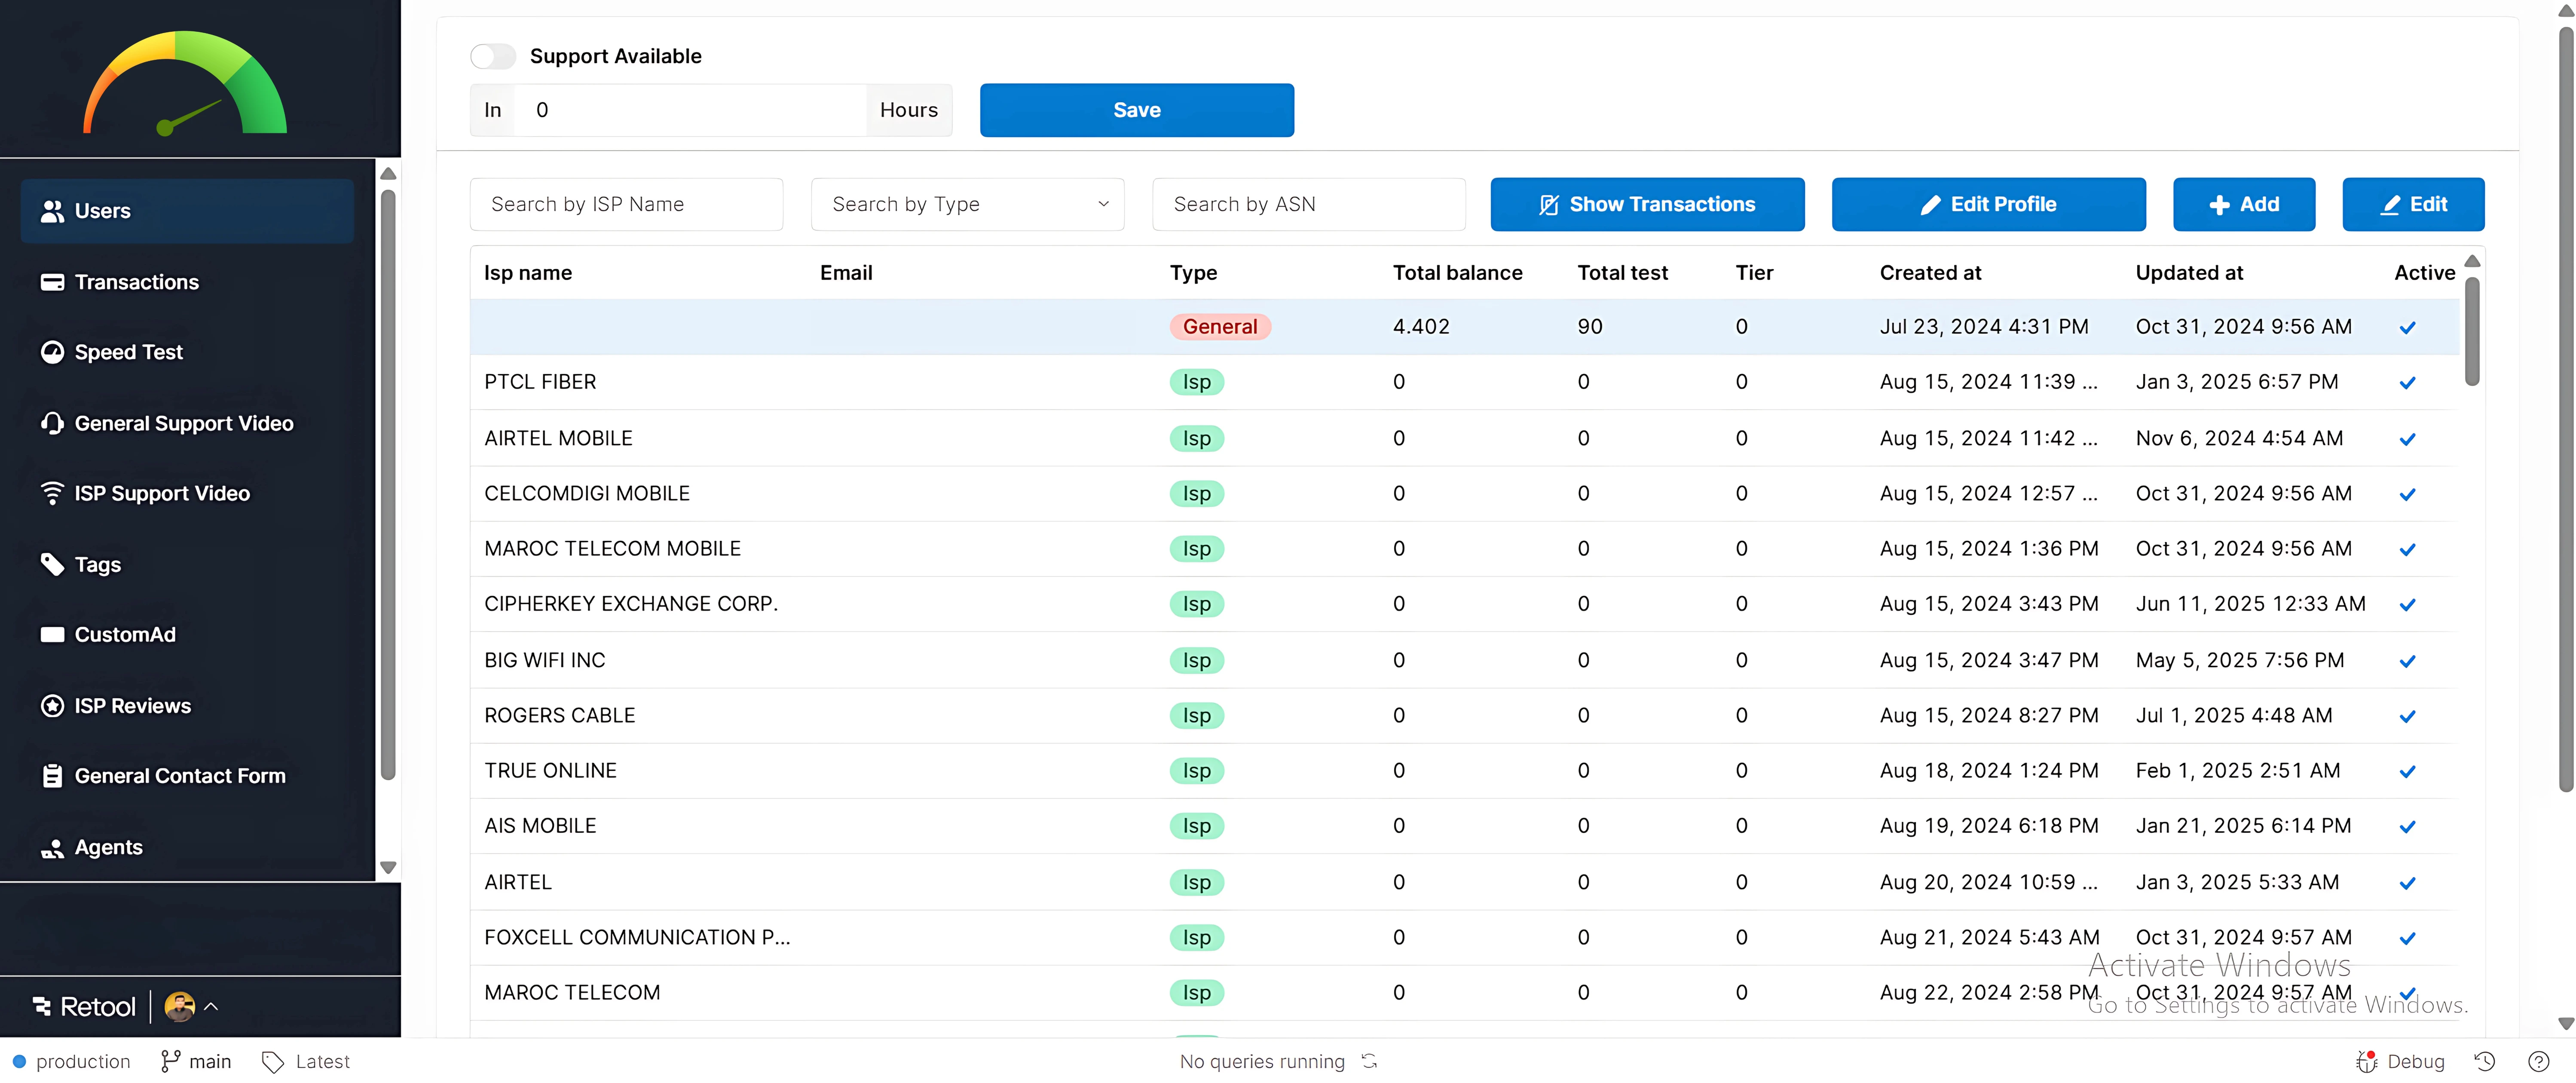Screen dimensions: 2576x1083
Task: Select the TRUE ONLINE row name
Action: tap(550, 771)
